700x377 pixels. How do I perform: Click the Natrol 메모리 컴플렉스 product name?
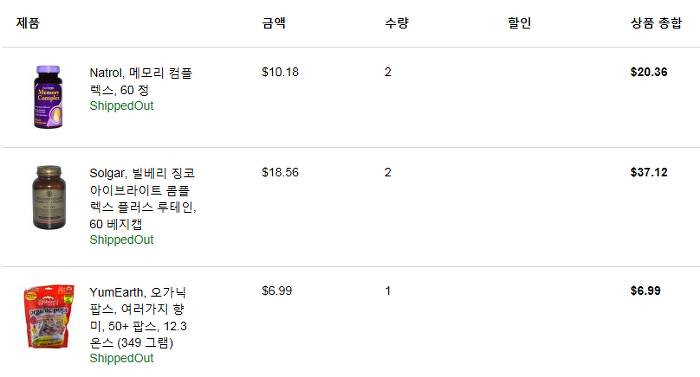tap(141, 81)
